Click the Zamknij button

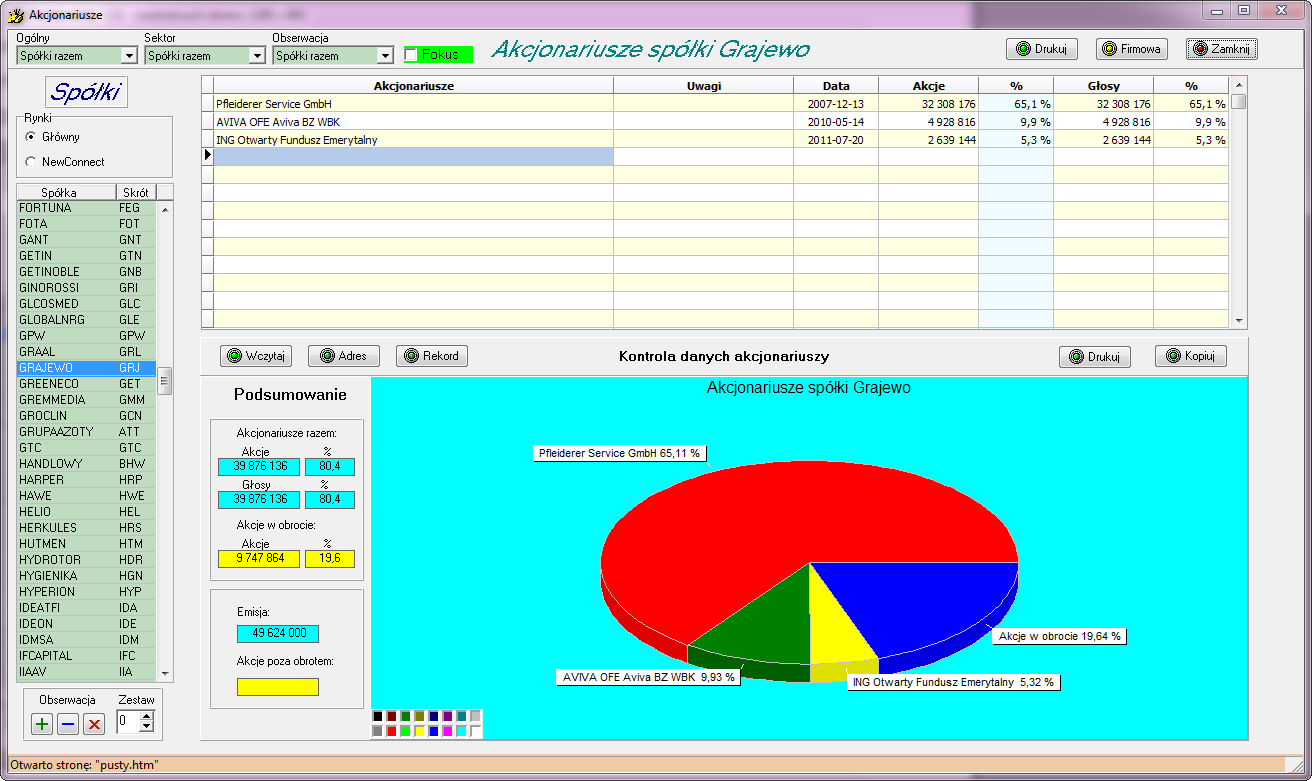[x=1221, y=48]
